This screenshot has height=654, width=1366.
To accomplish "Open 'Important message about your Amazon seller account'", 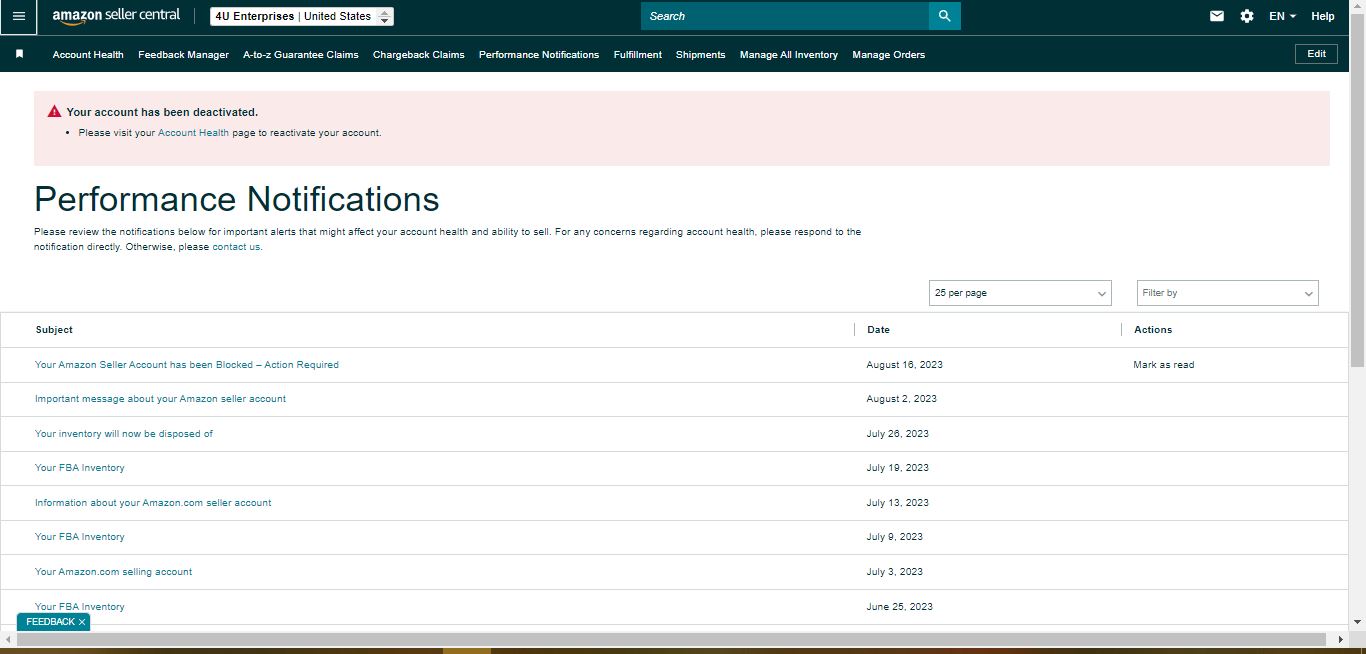I will pyautogui.click(x=160, y=399).
